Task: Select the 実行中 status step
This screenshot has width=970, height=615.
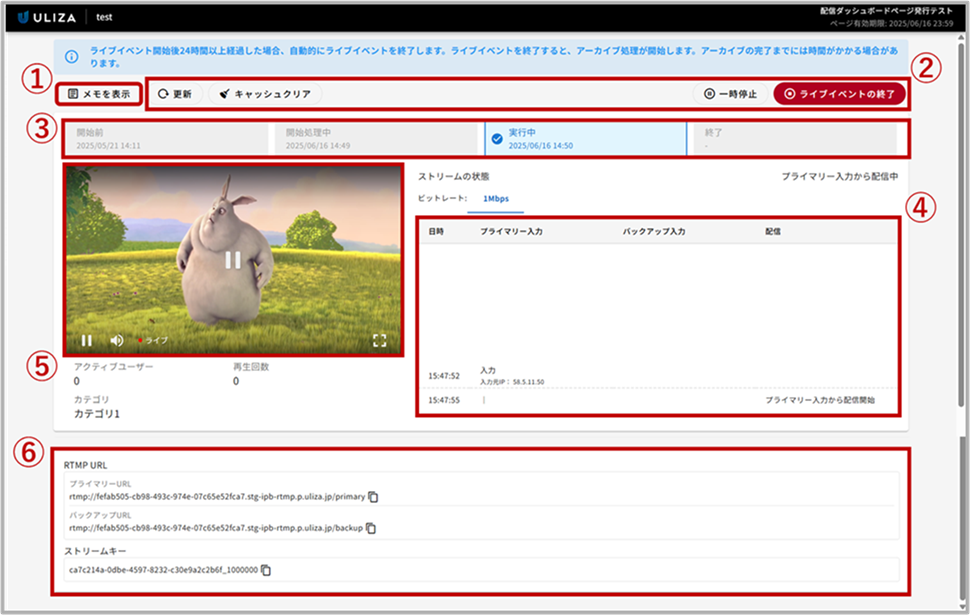Action: point(586,139)
